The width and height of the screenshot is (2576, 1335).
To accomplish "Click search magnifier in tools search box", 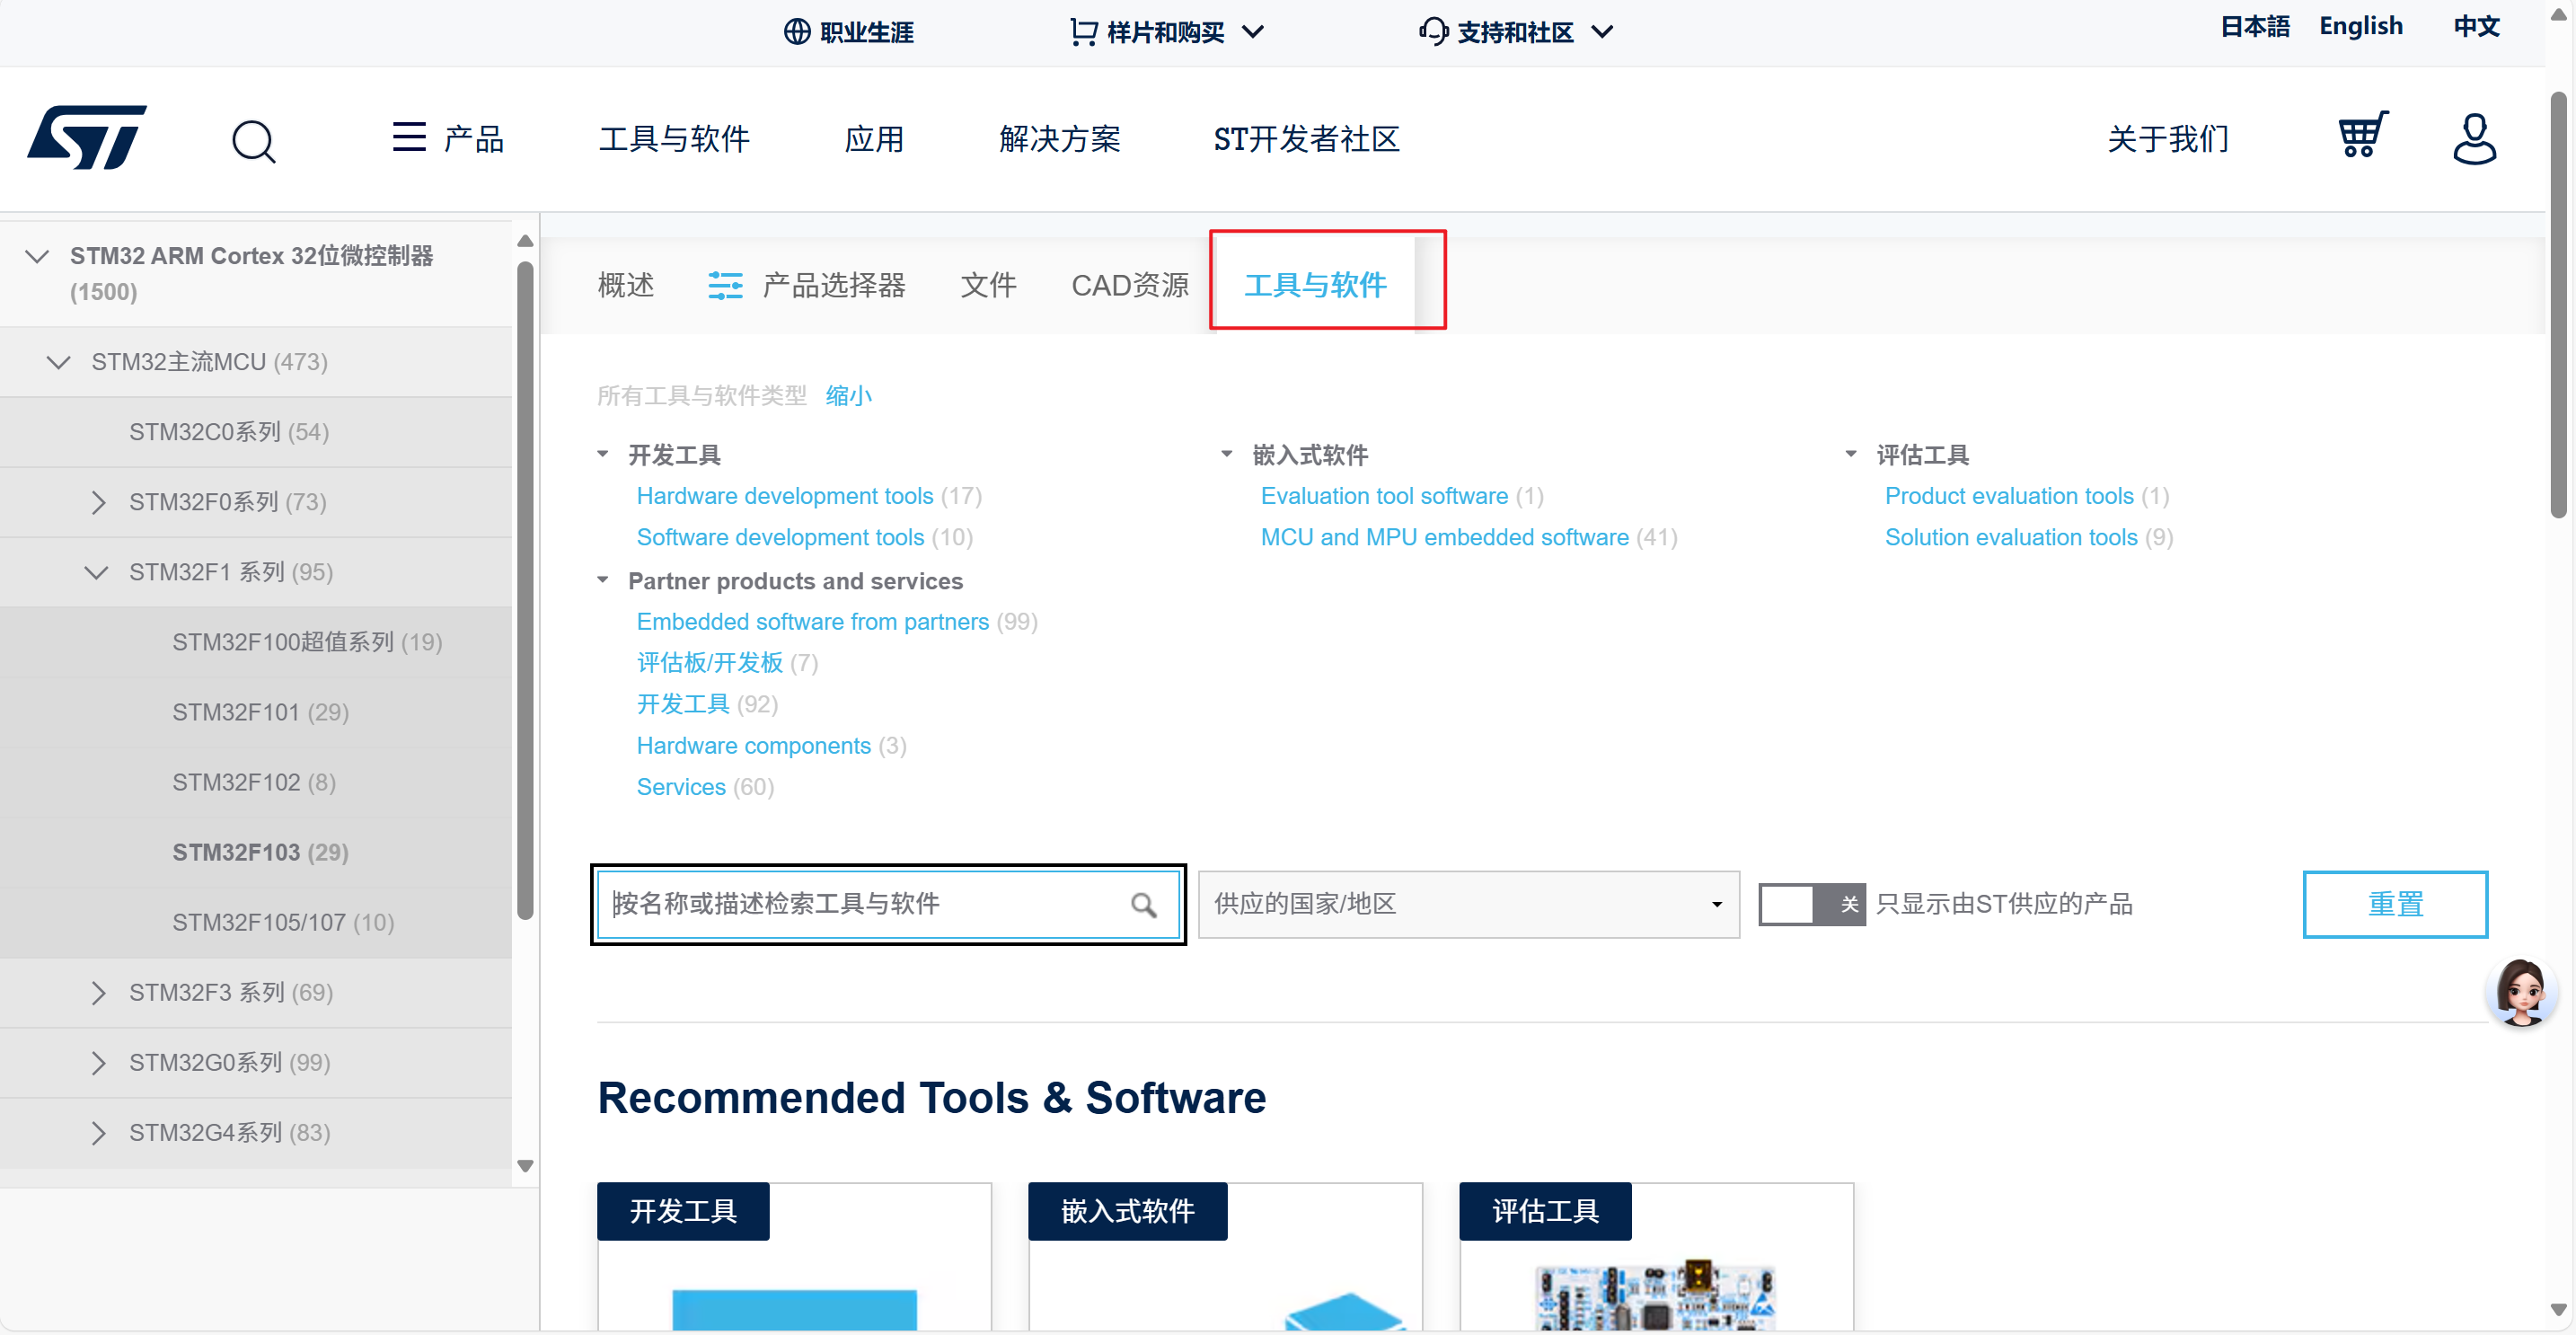I will pos(1143,904).
